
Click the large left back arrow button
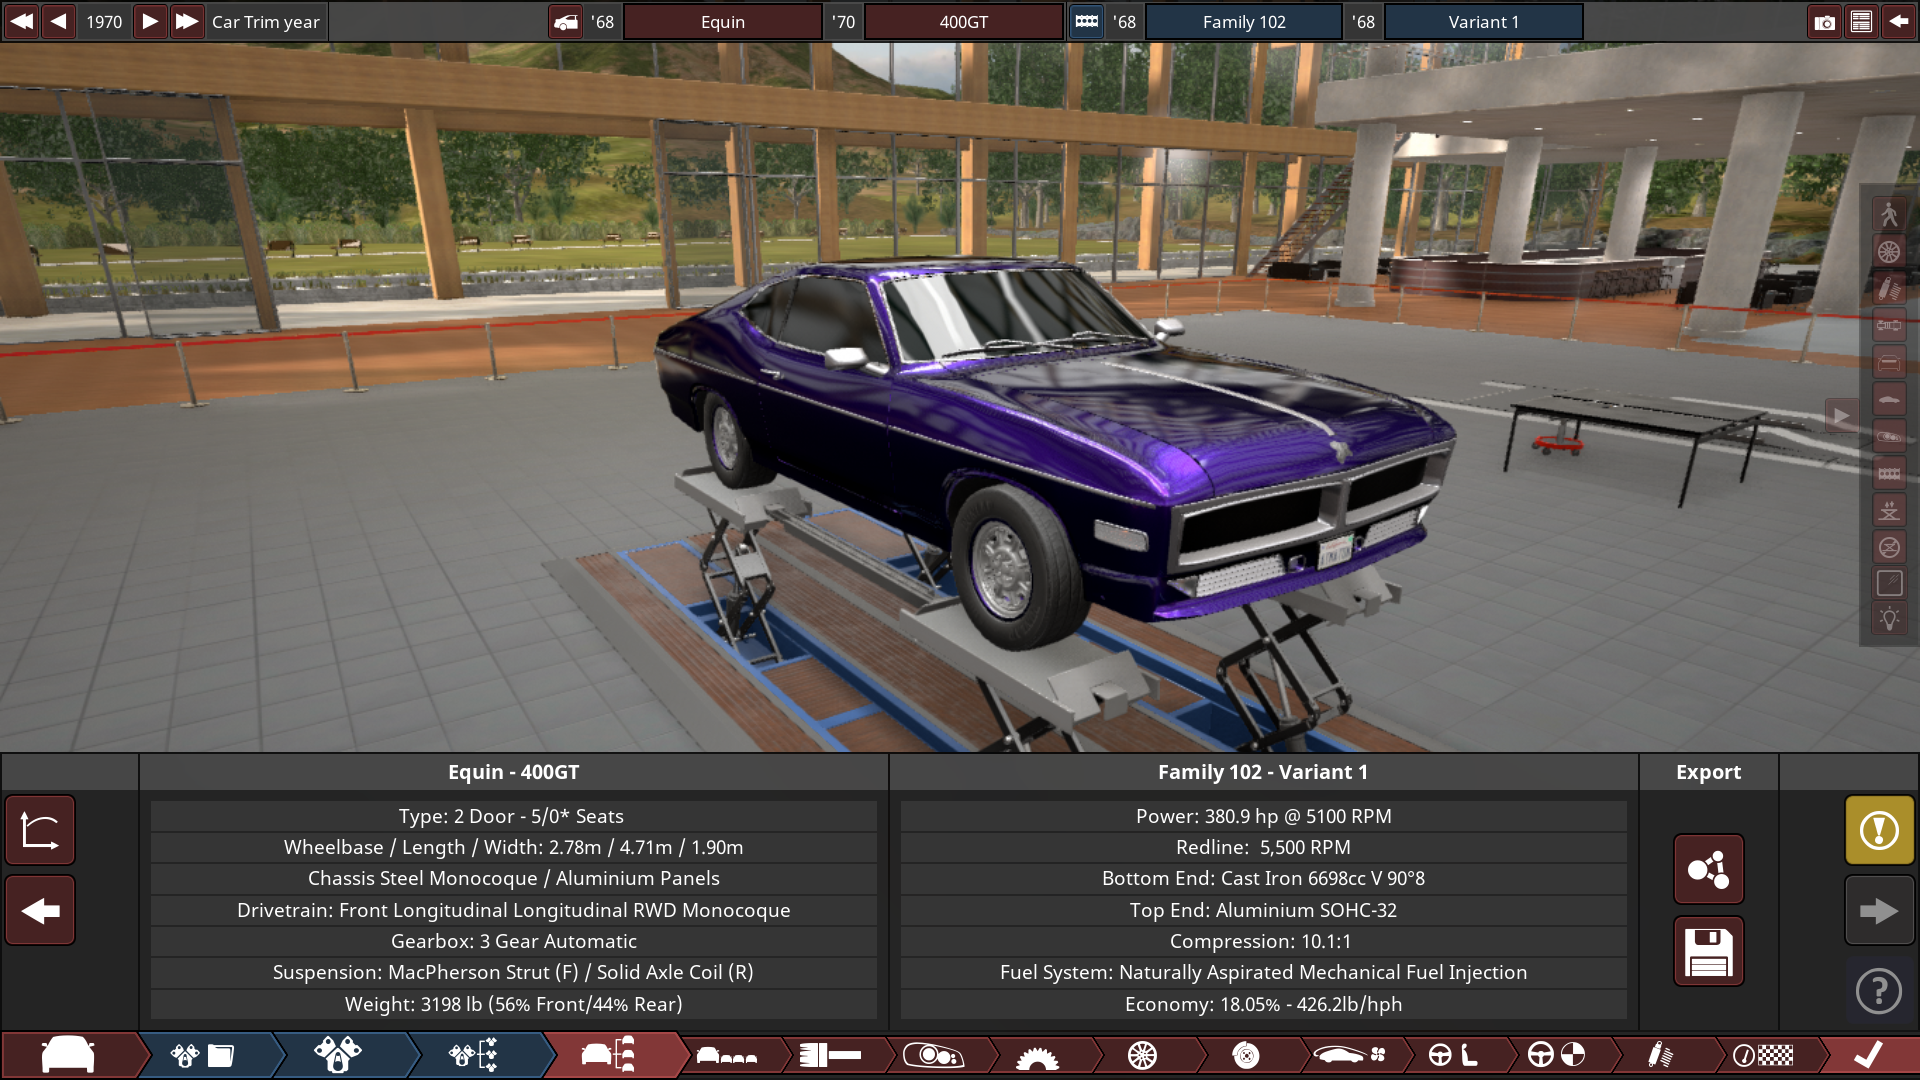click(40, 911)
